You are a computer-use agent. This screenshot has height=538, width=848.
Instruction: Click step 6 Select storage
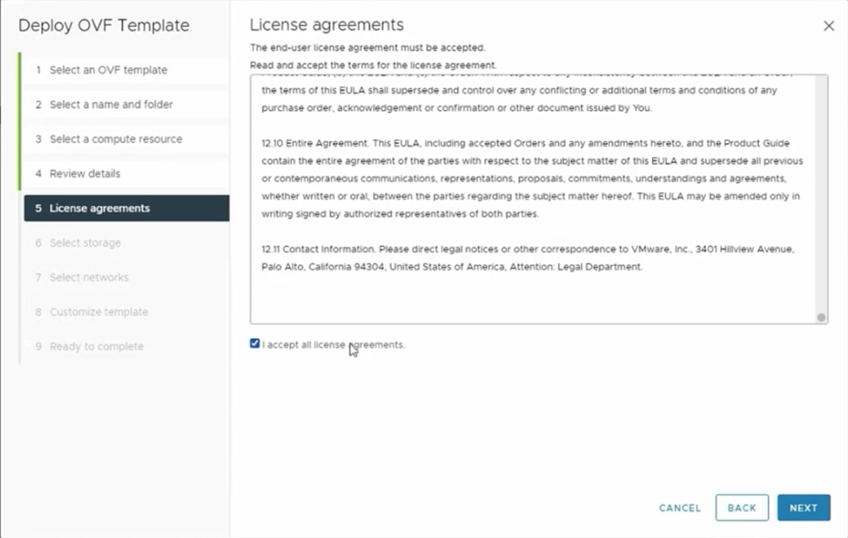(85, 243)
